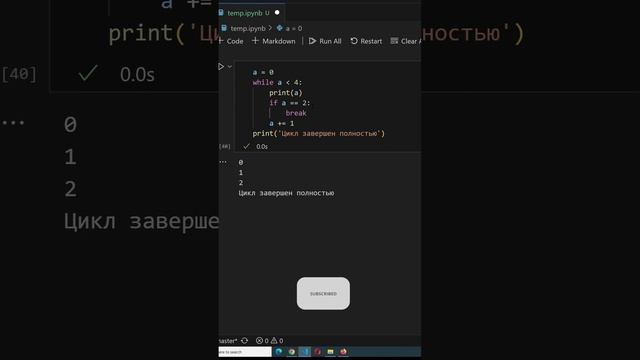Click the final print statement line

click(x=318, y=133)
